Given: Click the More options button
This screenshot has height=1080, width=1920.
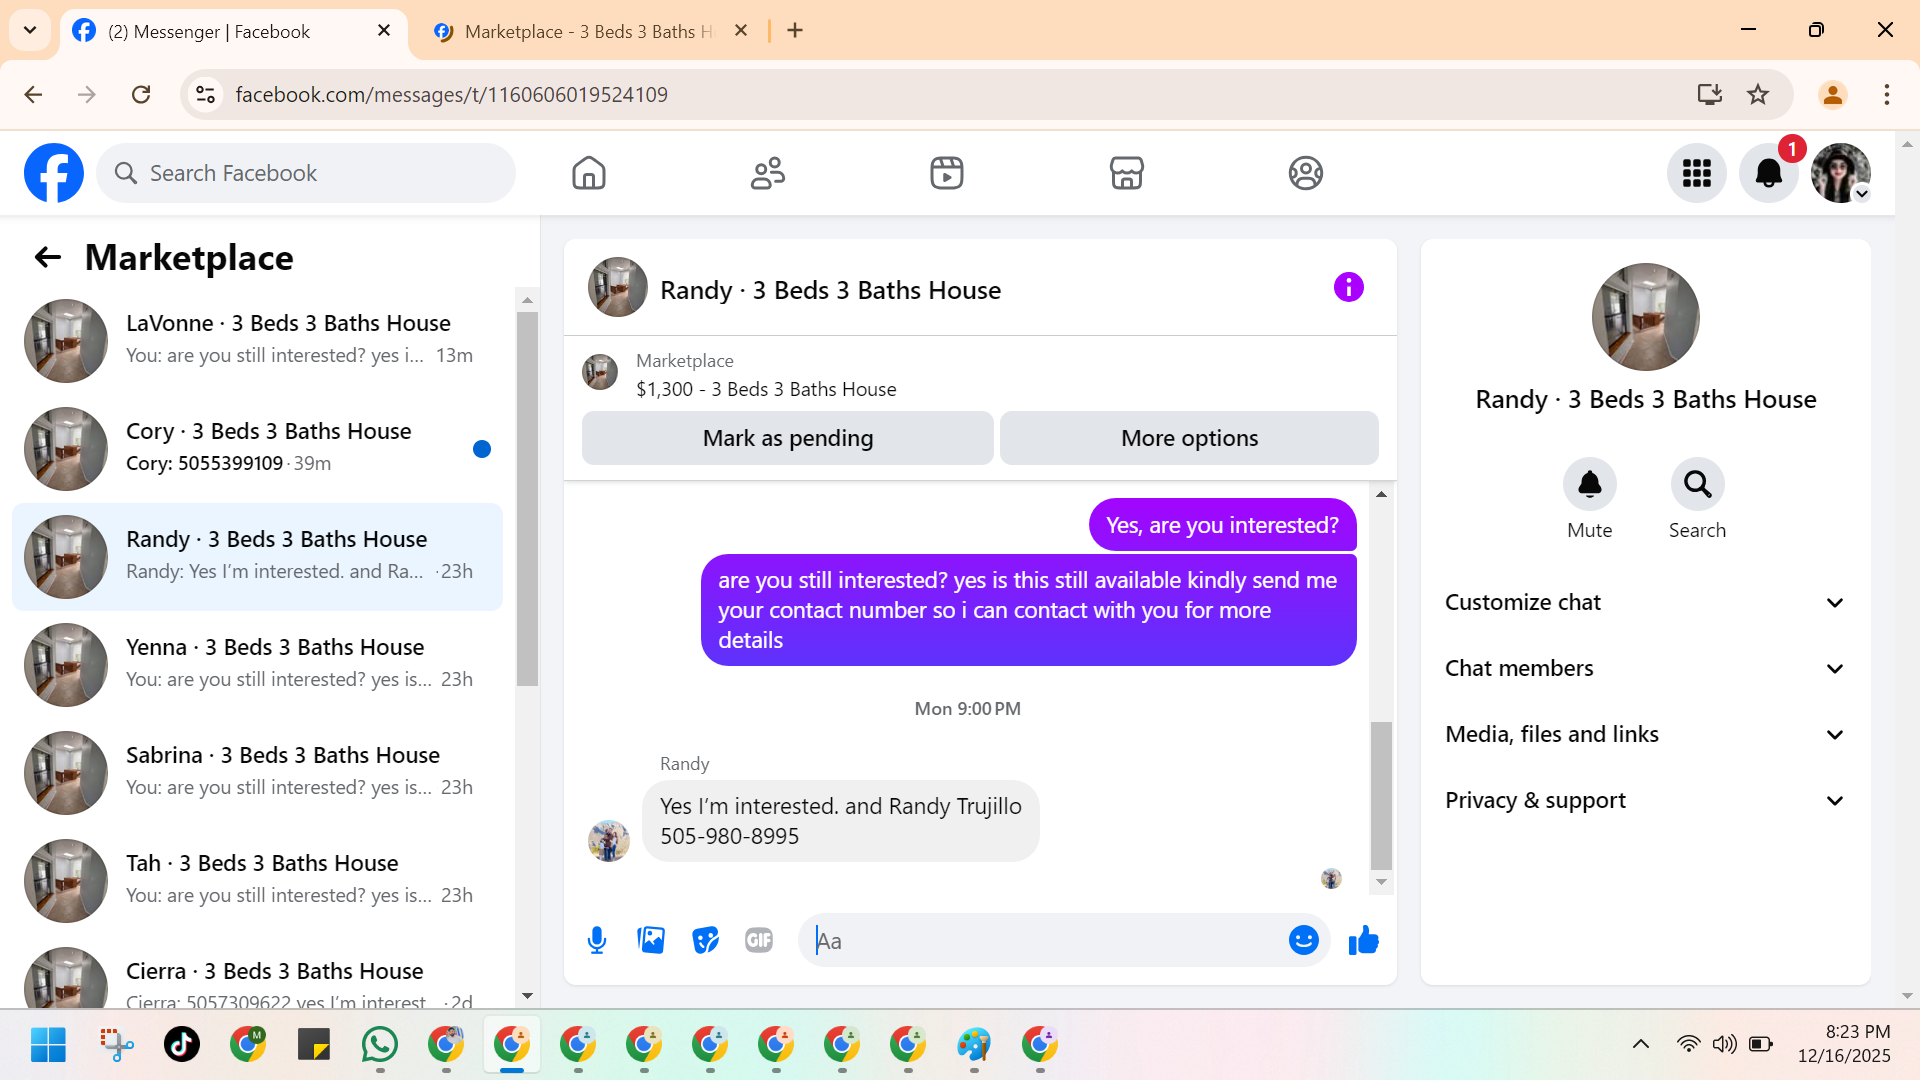Looking at the screenshot, I should tap(1189, 438).
